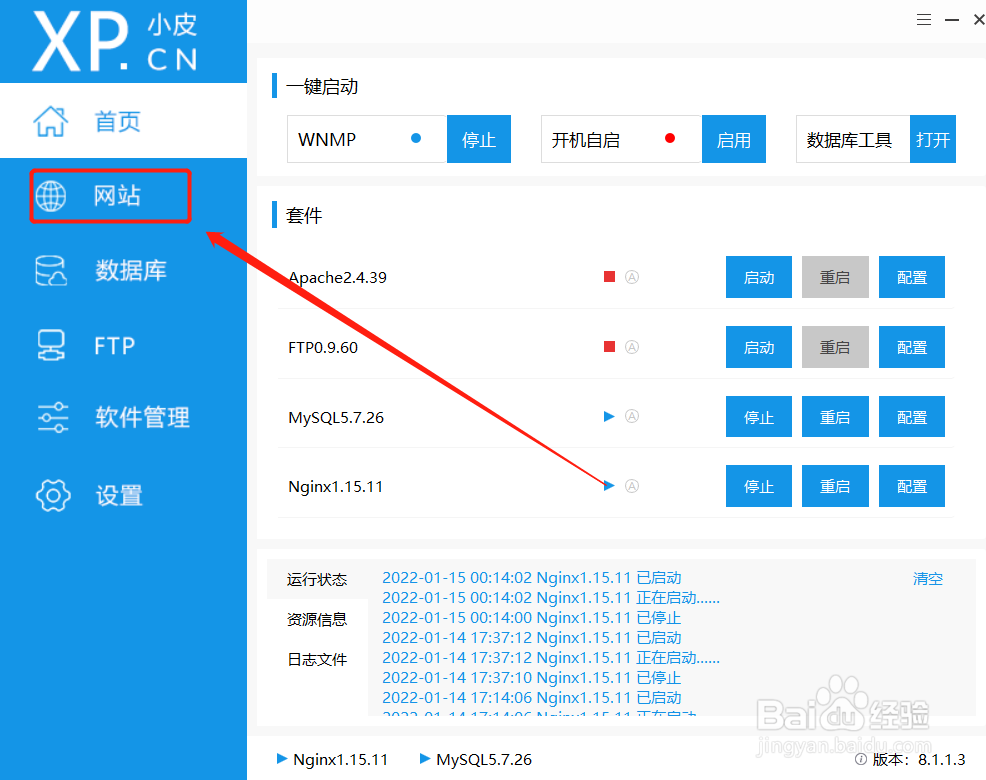Click the 套件 section heading
The width and height of the screenshot is (986, 780).
click(x=304, y=216)
